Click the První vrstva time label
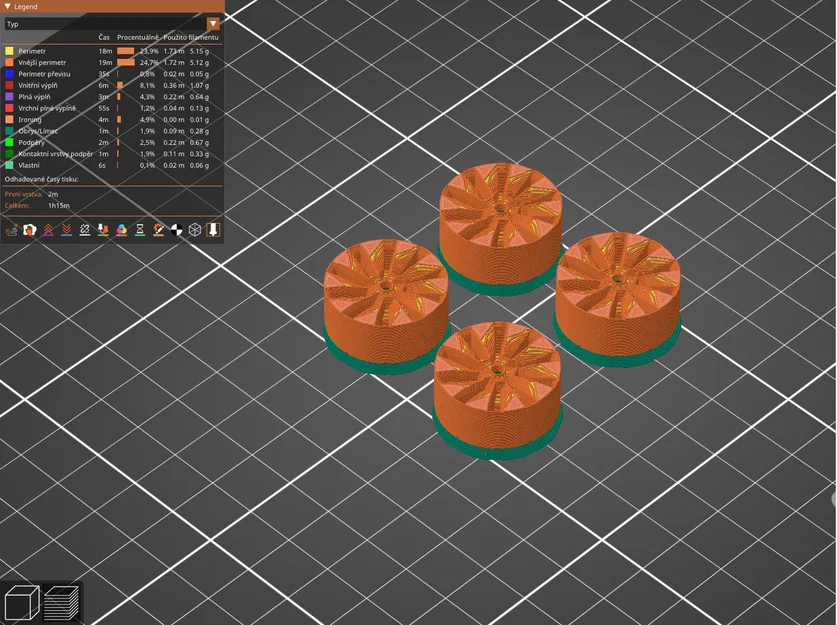The image size is (837, 625). [x=24, y=194]
